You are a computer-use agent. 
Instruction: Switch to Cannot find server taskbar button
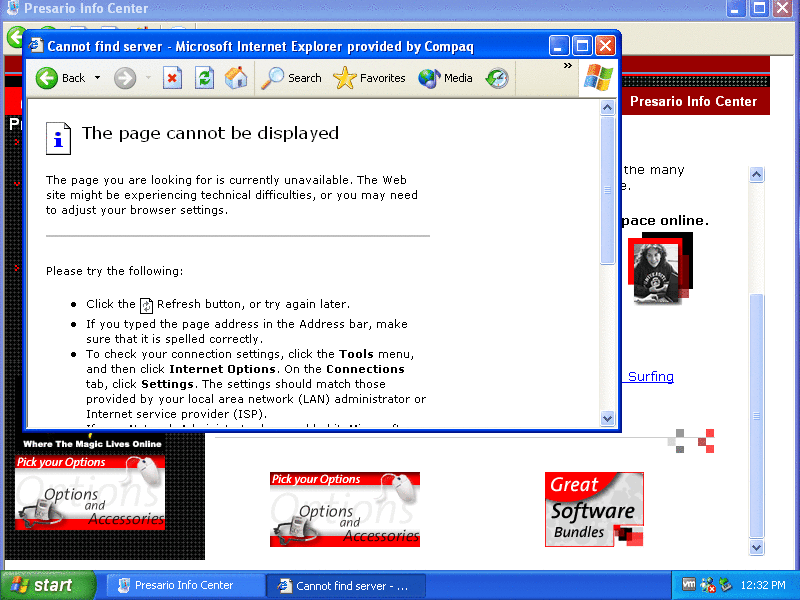[346, 586]
